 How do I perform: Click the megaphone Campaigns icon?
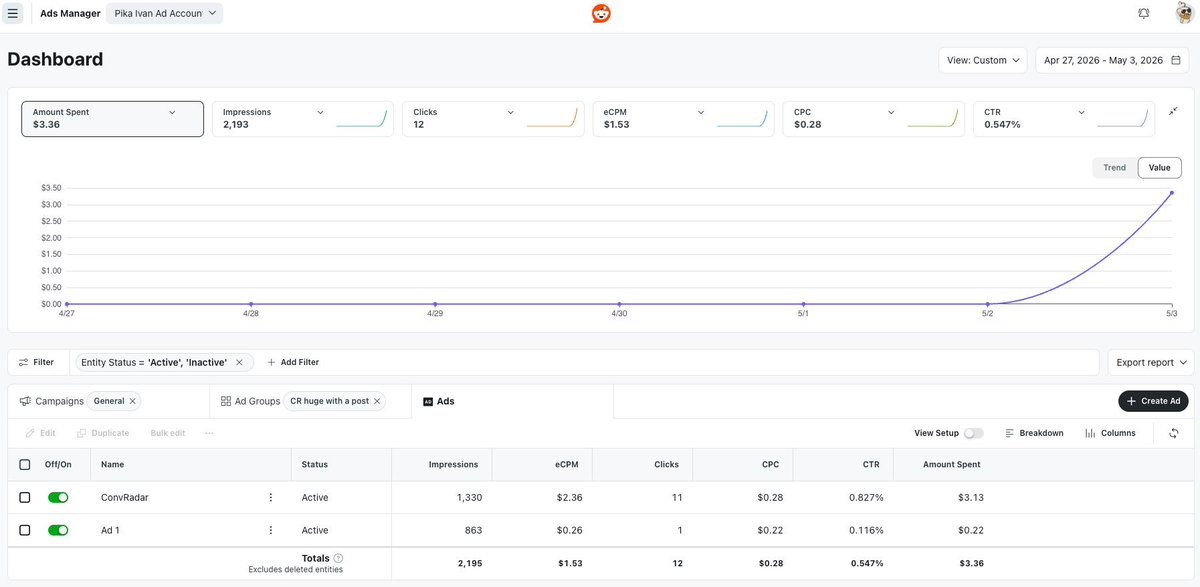25,401
